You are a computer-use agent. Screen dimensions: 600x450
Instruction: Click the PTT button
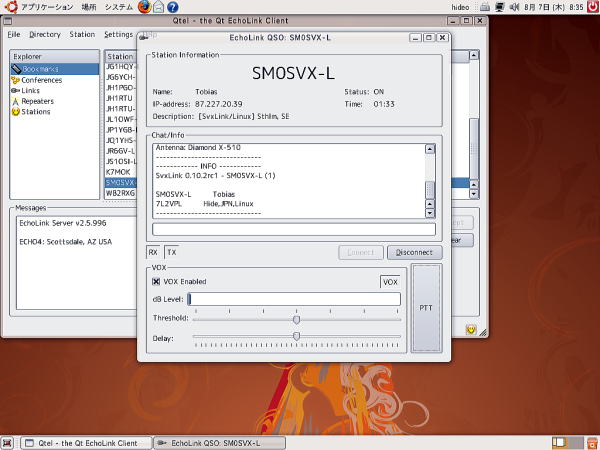tap(426, 308)
